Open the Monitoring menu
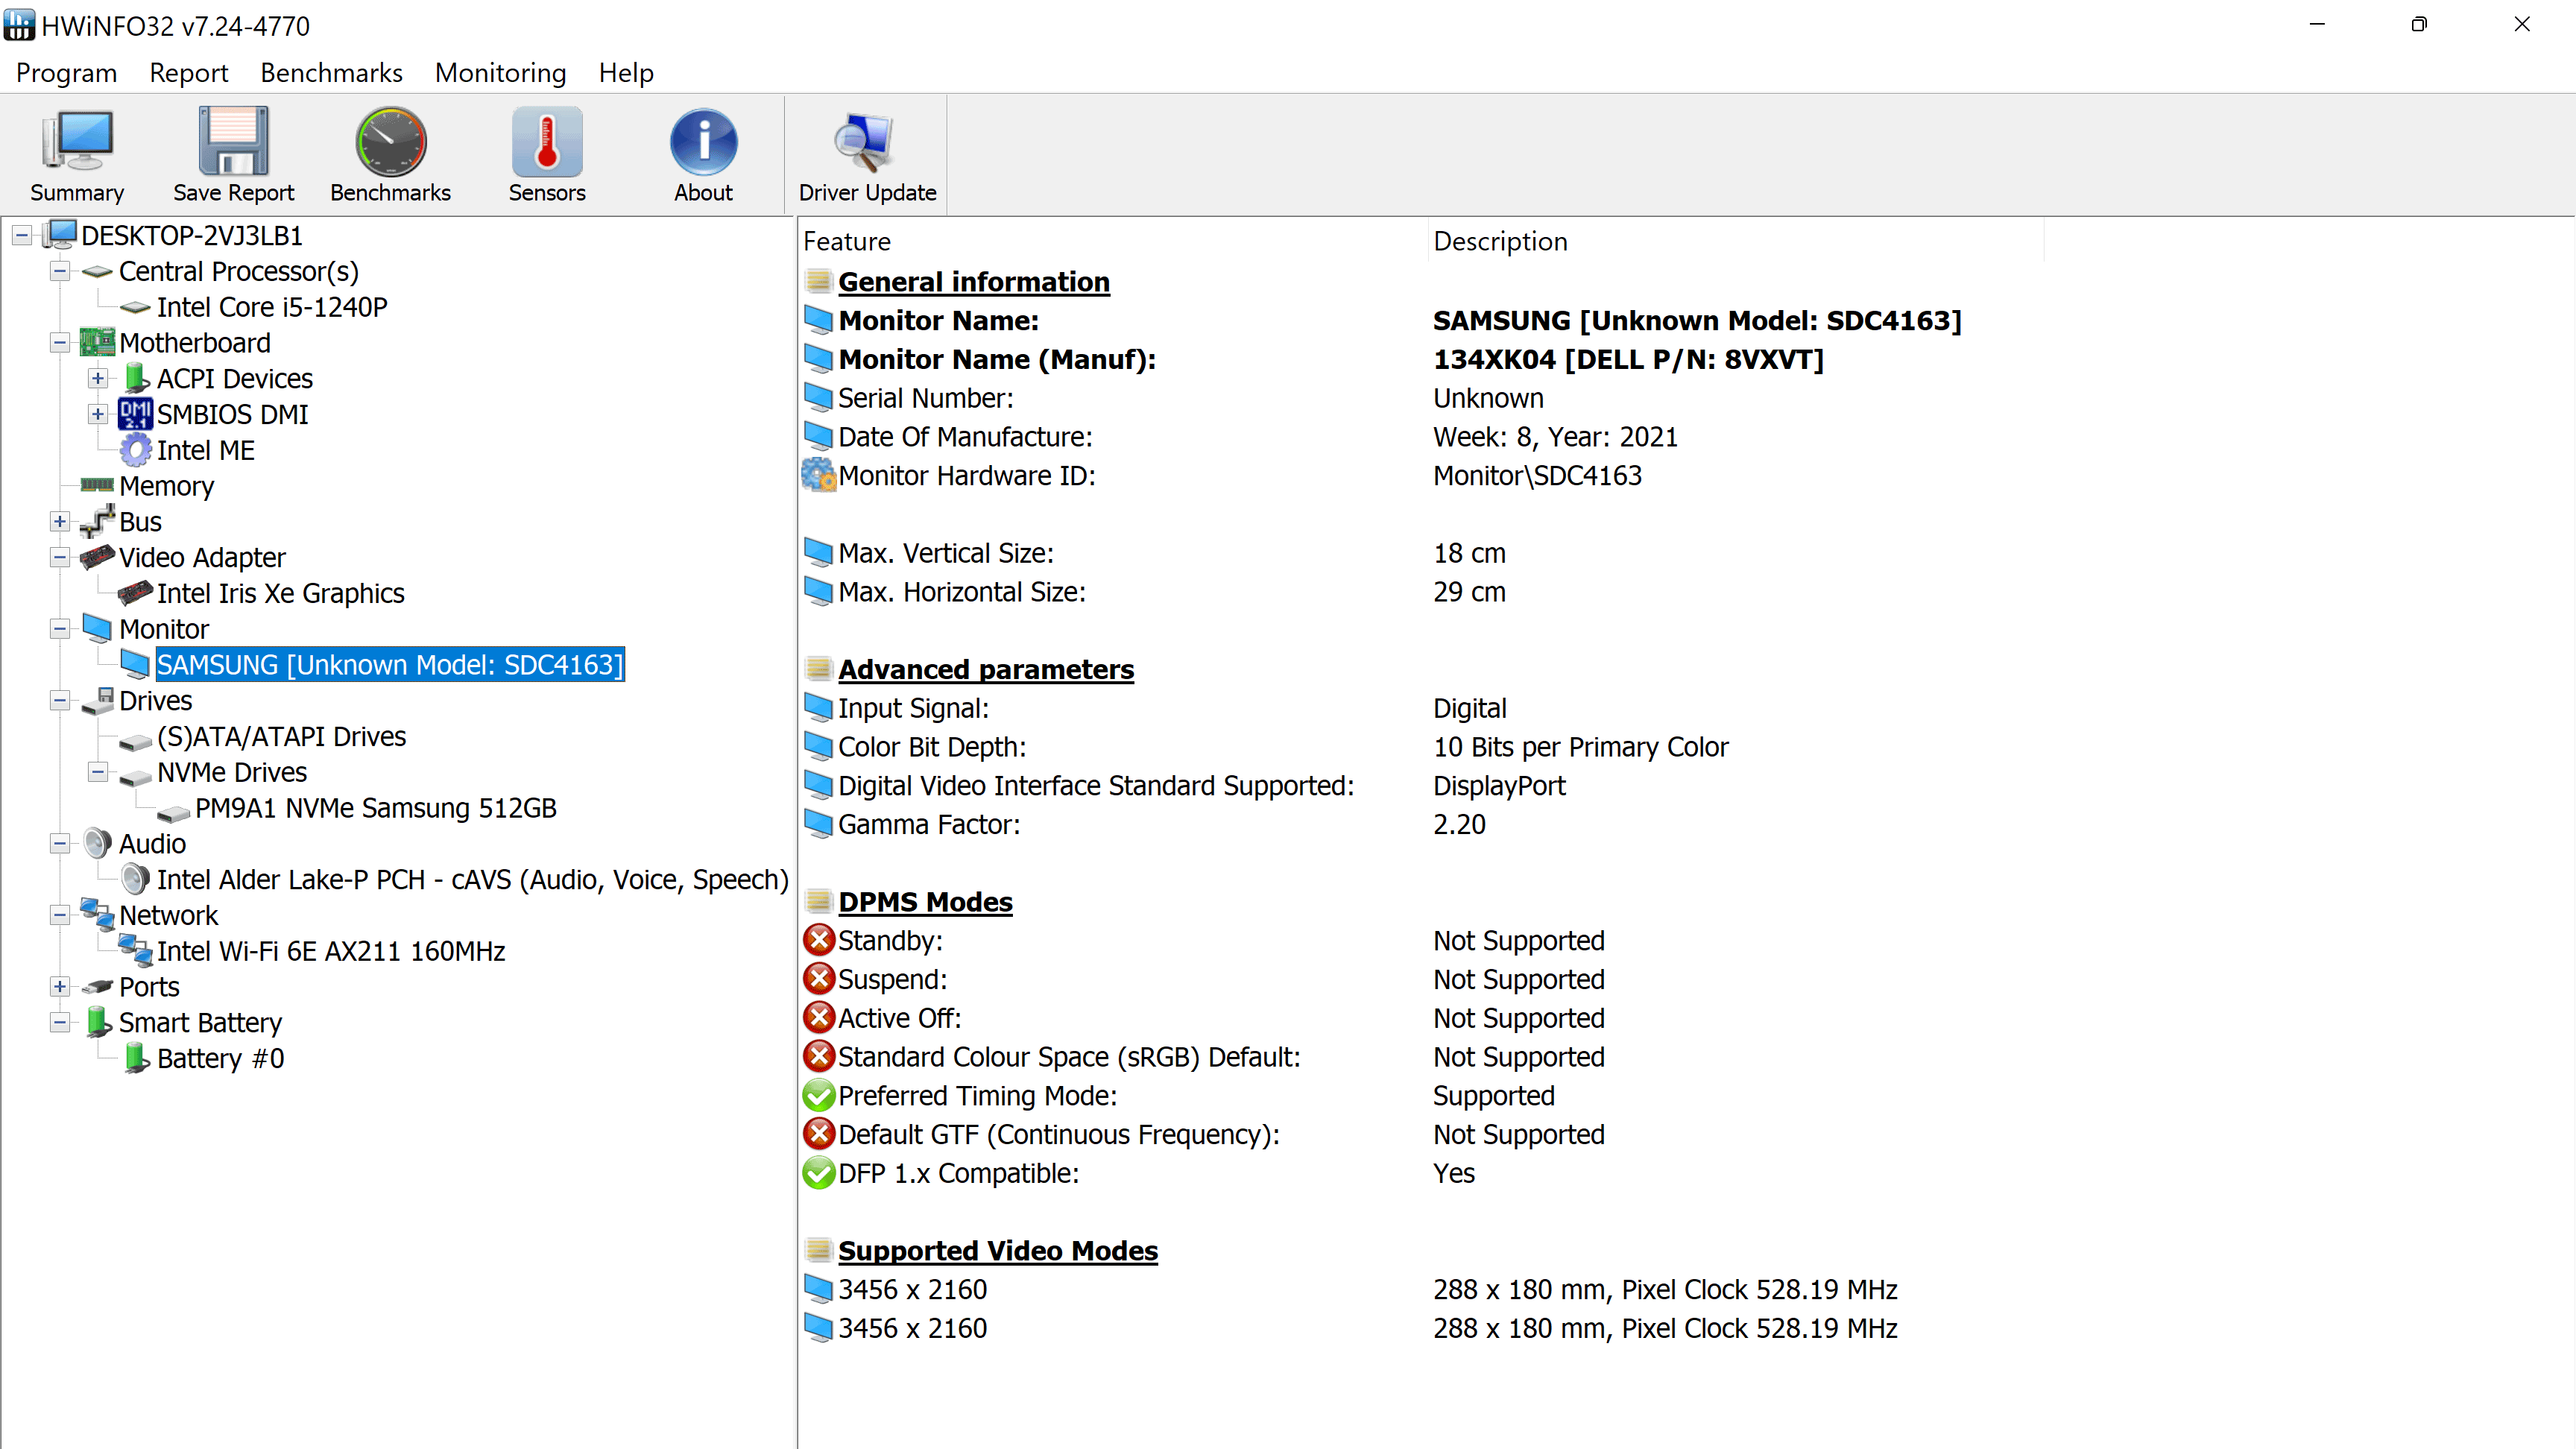This screenshot has width=2576, height=1449. 500,73
